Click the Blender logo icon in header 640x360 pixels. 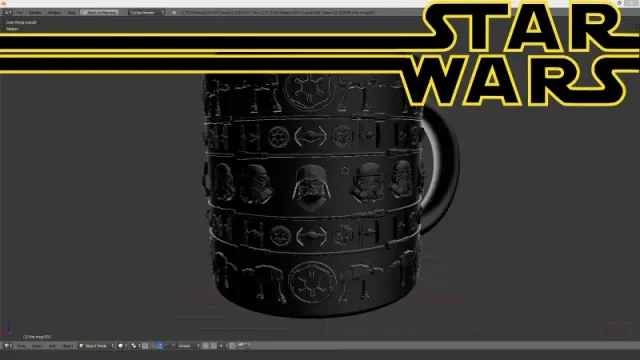coord(174,13)
